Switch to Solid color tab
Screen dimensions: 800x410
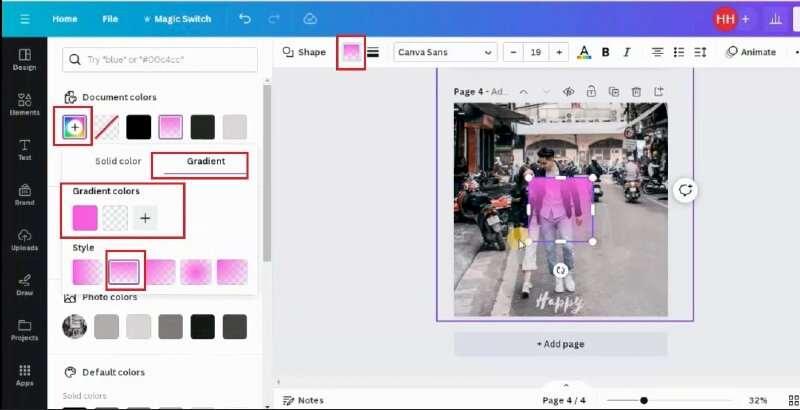tap(118, 161)
